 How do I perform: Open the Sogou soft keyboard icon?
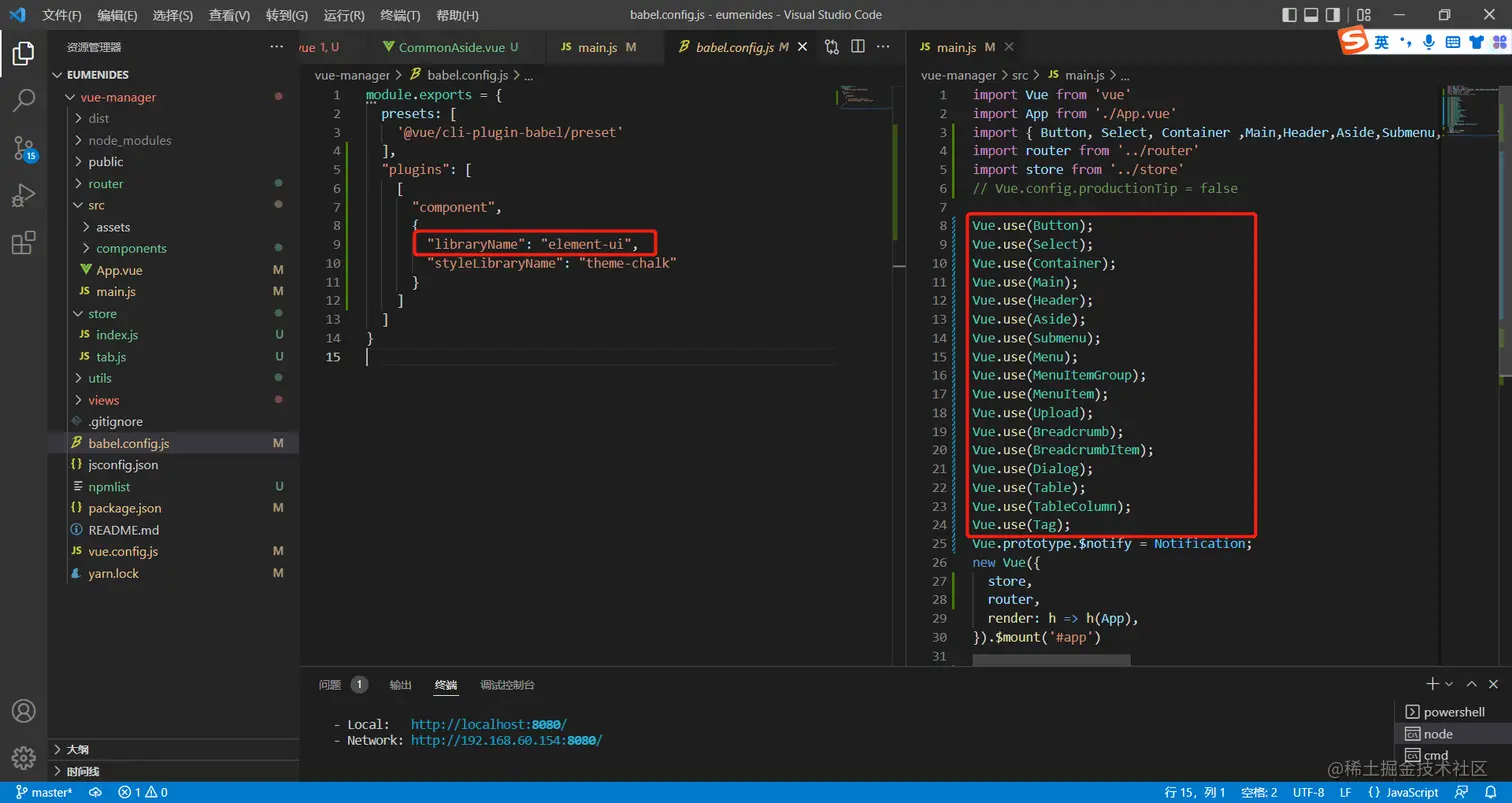[x=1453, y=42]
